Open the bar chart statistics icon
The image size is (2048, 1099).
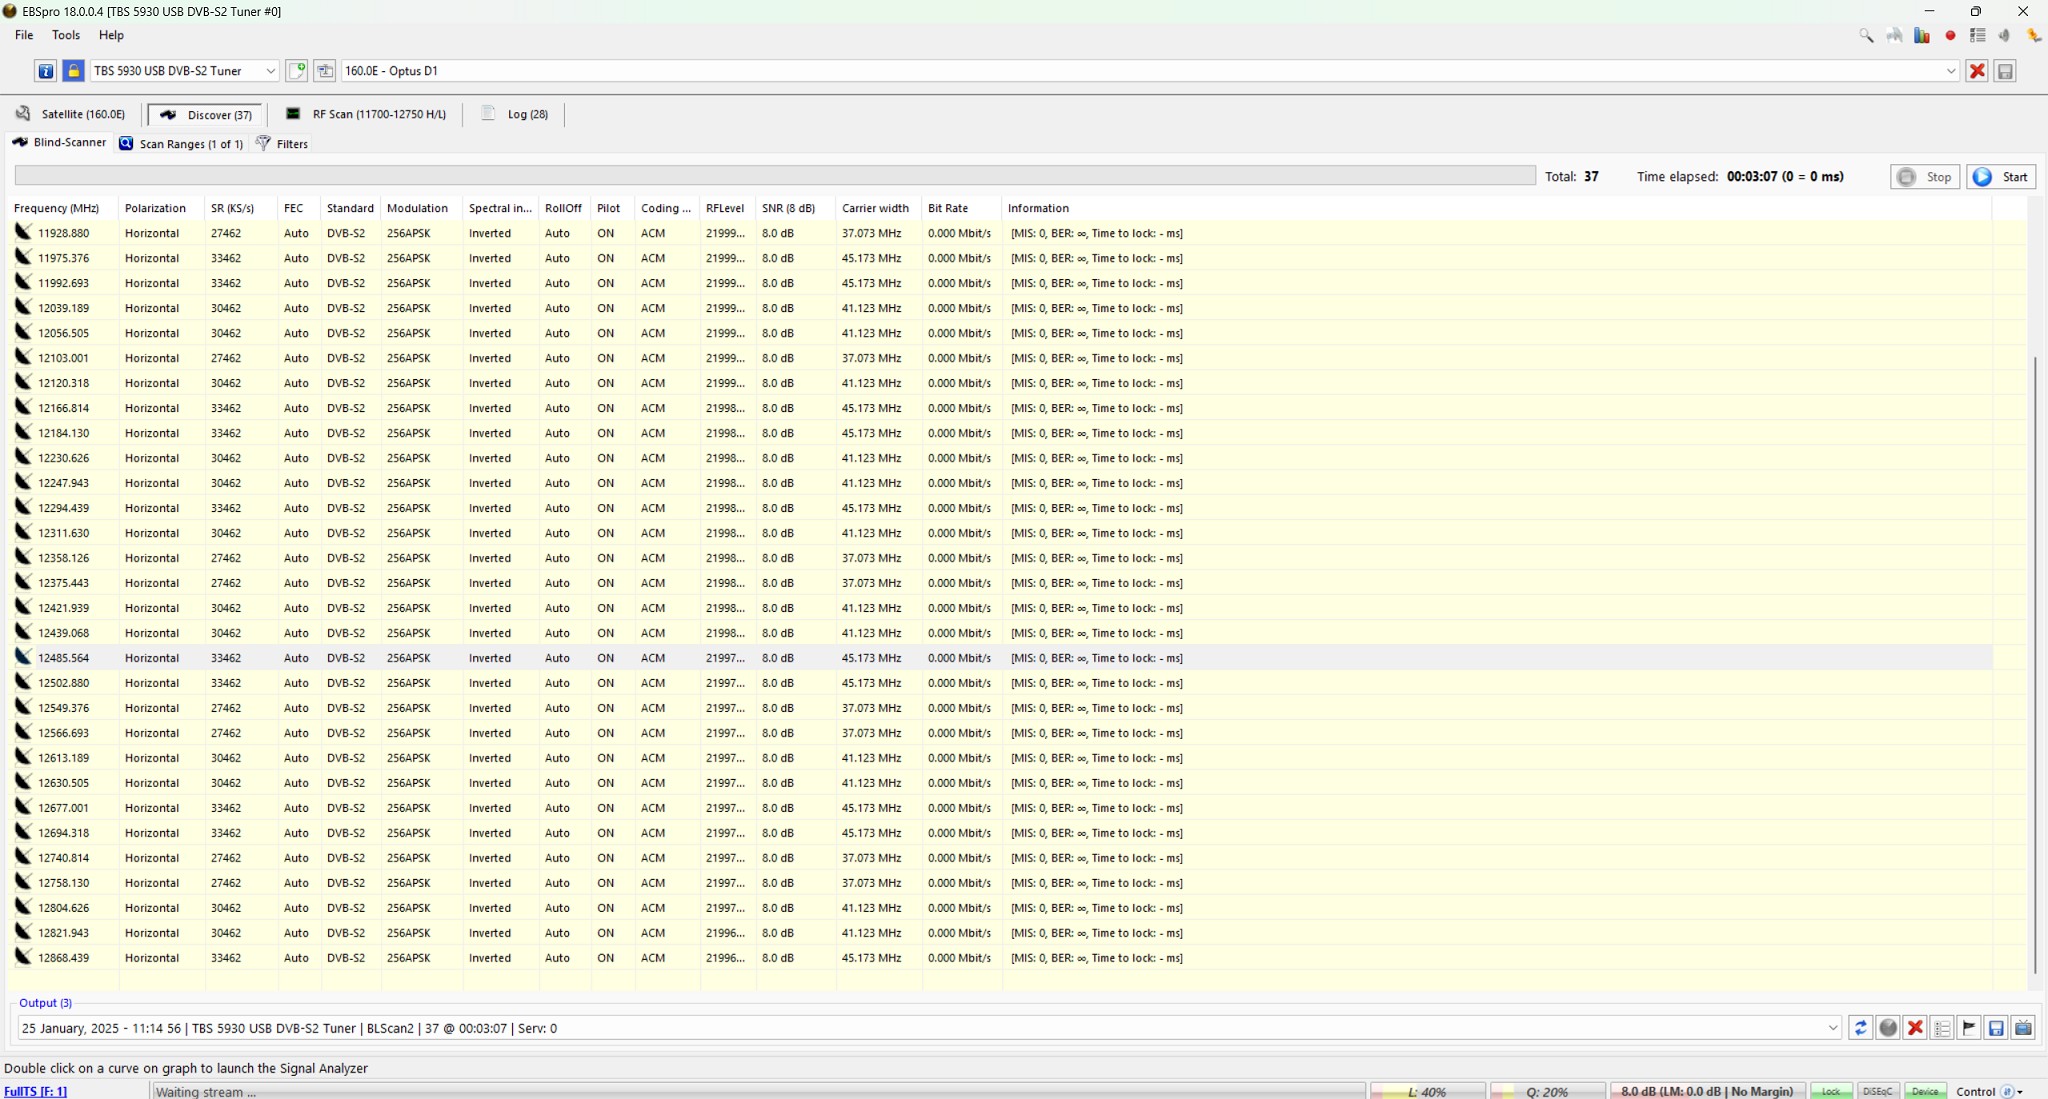(x=1922, y=35)
